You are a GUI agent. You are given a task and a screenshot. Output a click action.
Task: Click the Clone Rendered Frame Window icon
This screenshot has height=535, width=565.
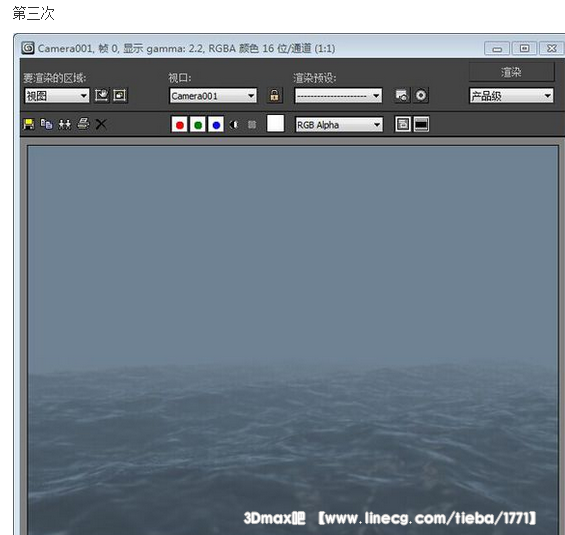[65, 125]
